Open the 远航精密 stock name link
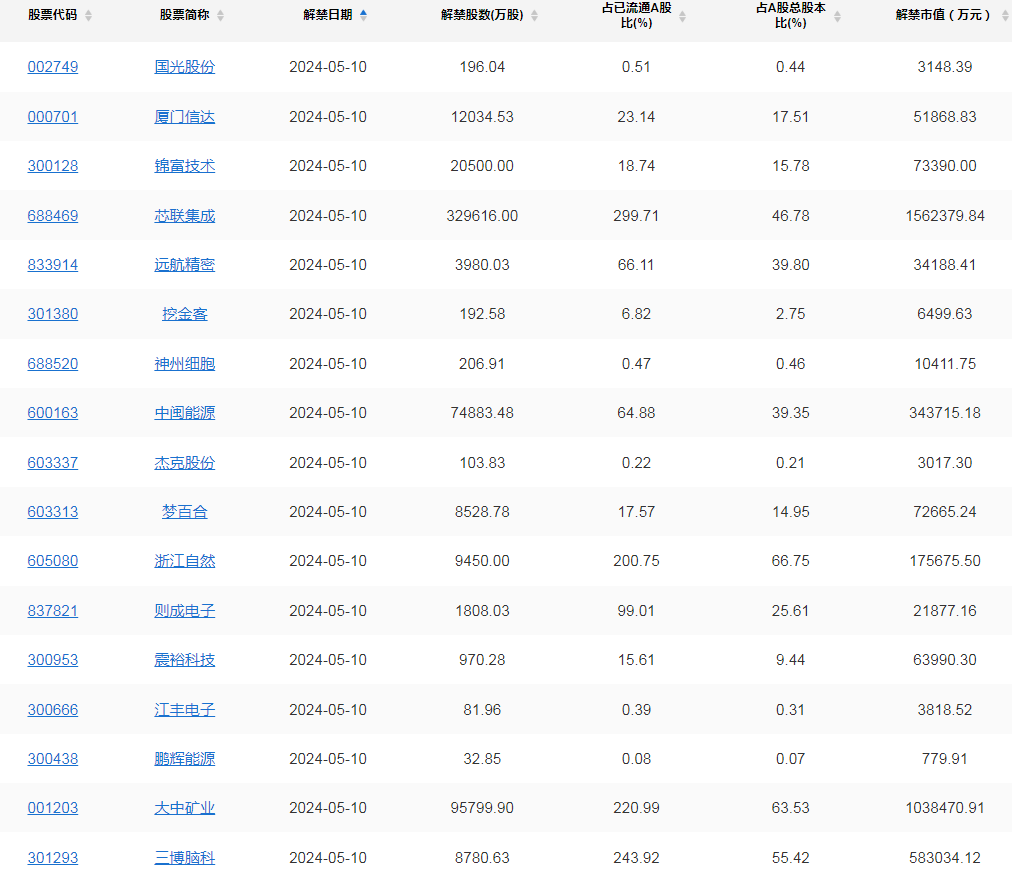 point(185,265)
